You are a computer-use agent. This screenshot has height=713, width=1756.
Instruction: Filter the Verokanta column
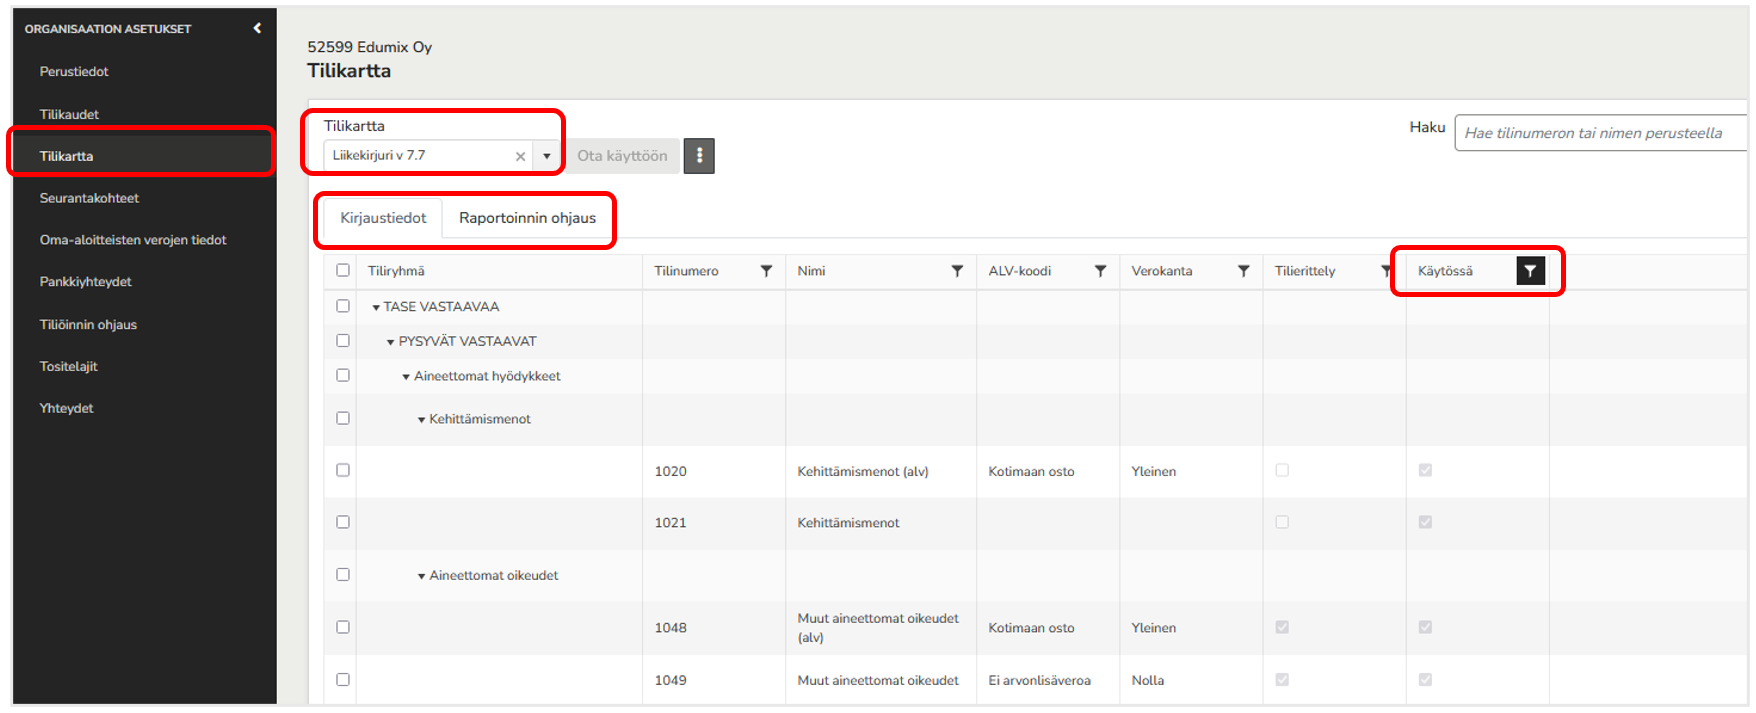(1243, 271)
